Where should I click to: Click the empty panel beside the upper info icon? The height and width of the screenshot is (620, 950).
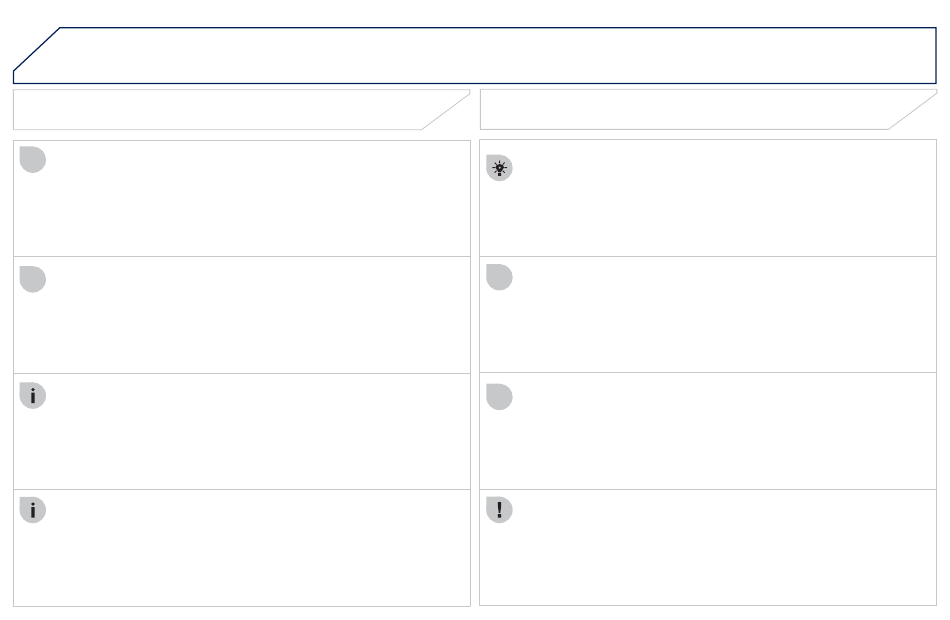click(242, 432)
